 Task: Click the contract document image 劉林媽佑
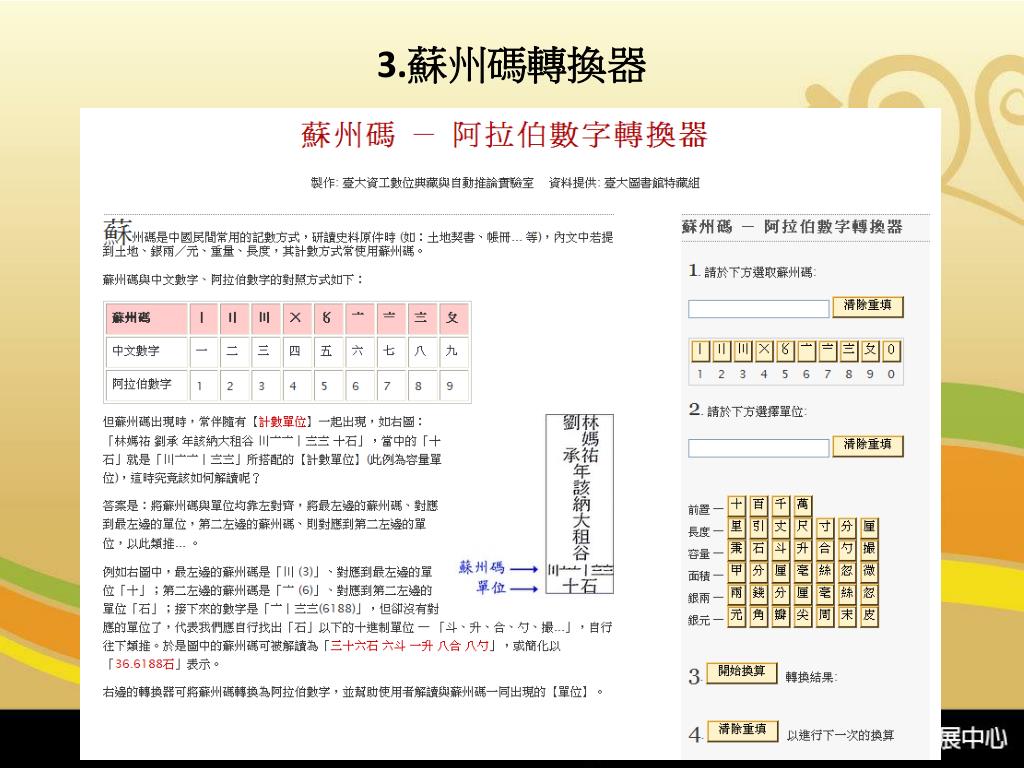click(x=580, y=504)
